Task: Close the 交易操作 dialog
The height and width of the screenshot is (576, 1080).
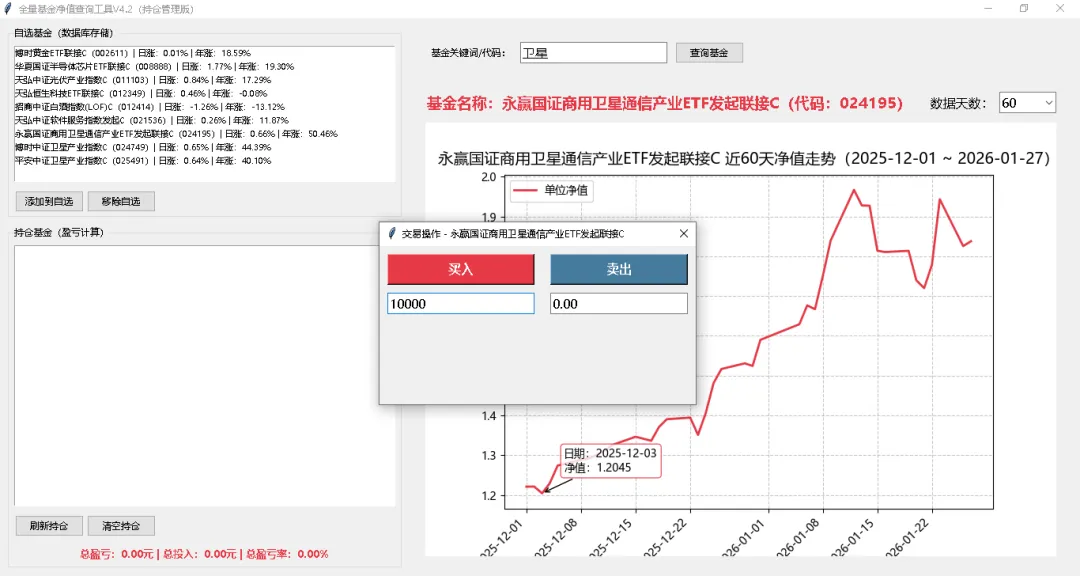Action: pos(683,234)
